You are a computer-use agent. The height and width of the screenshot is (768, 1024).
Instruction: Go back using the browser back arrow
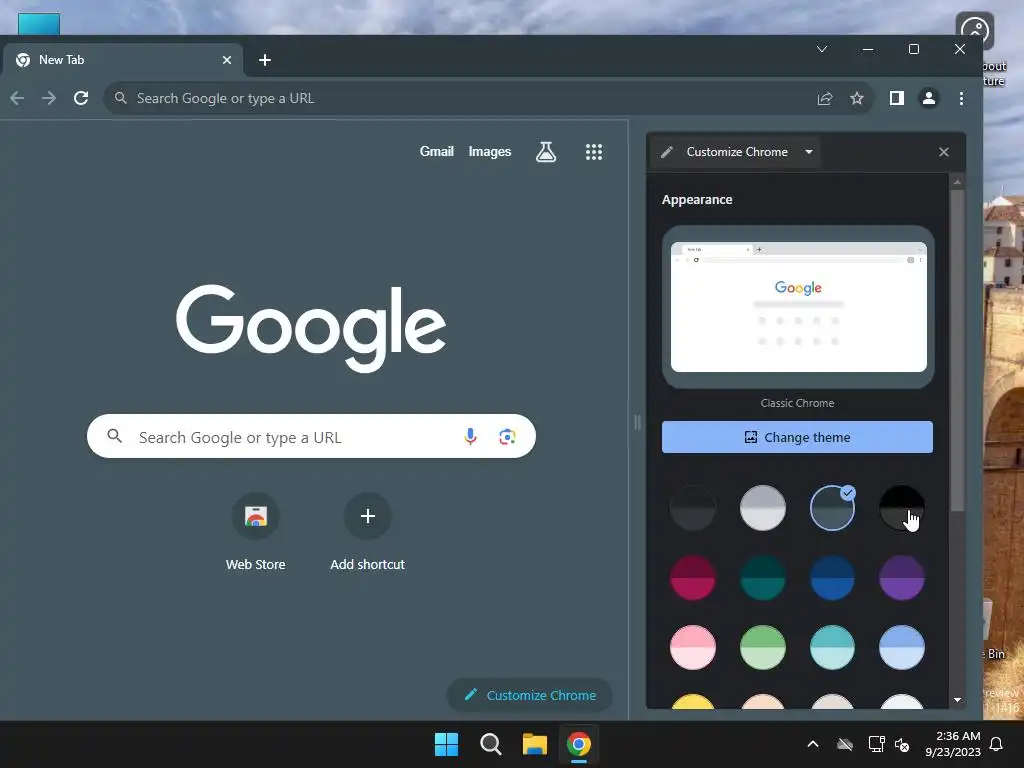(x=17, y=98)
